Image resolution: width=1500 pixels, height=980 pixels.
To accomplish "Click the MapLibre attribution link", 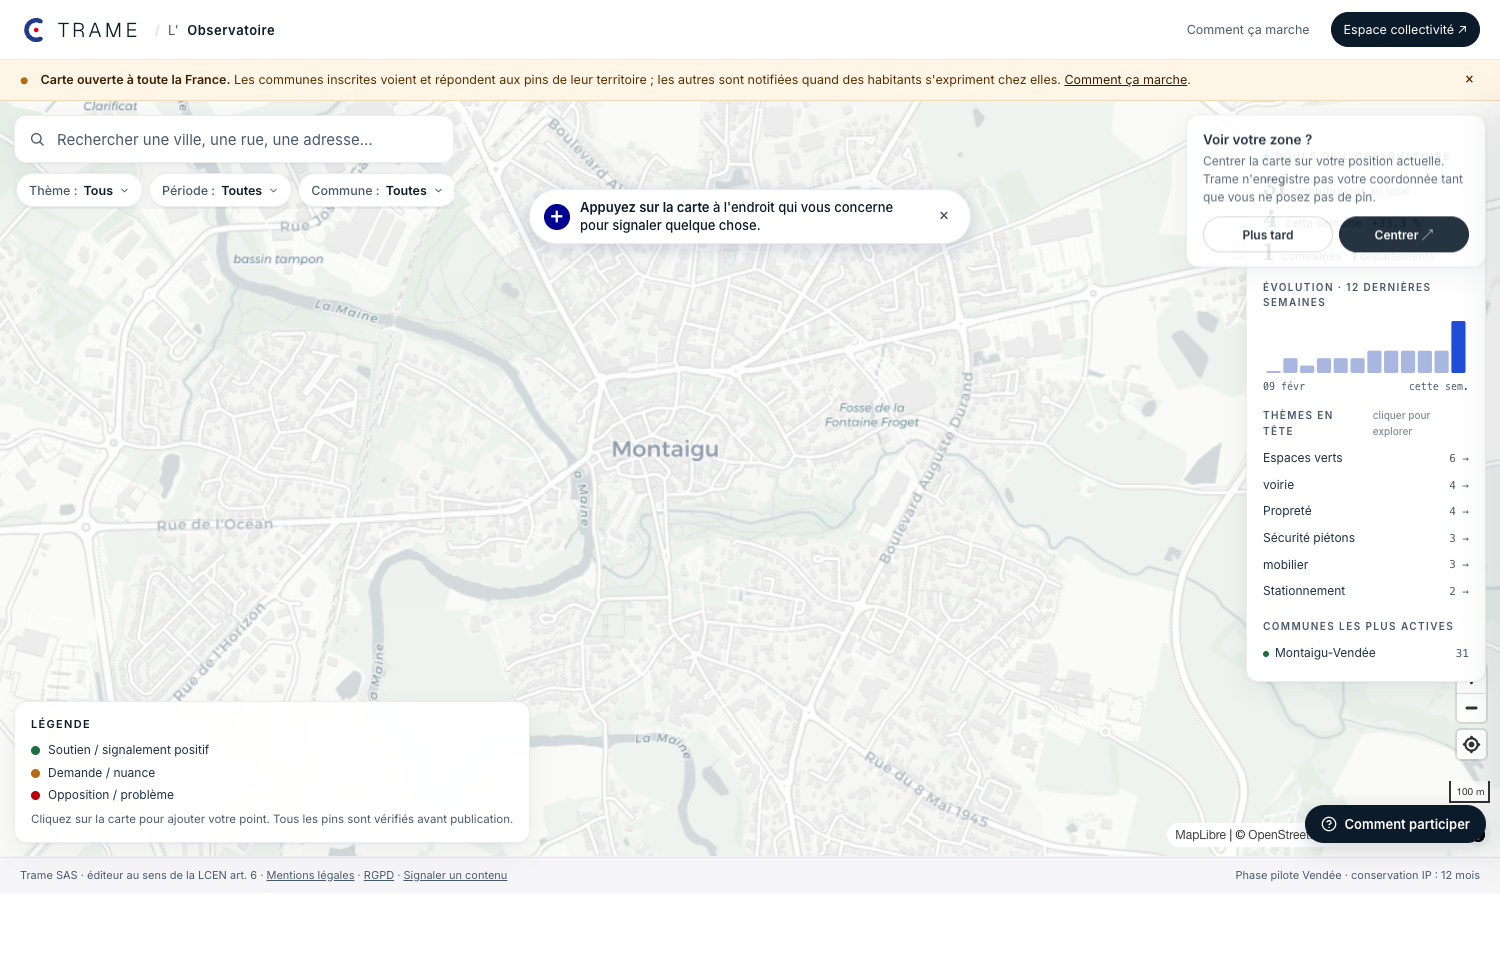I will point(1200,835).
